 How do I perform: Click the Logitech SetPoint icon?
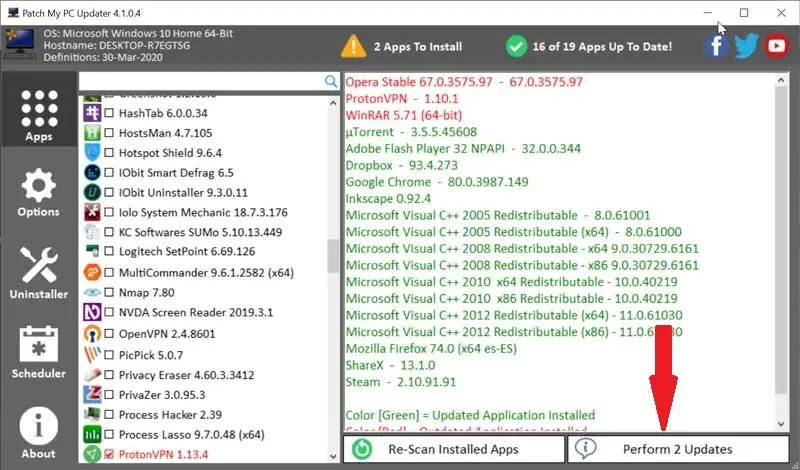pyautogui.click(x=92, y=251)
